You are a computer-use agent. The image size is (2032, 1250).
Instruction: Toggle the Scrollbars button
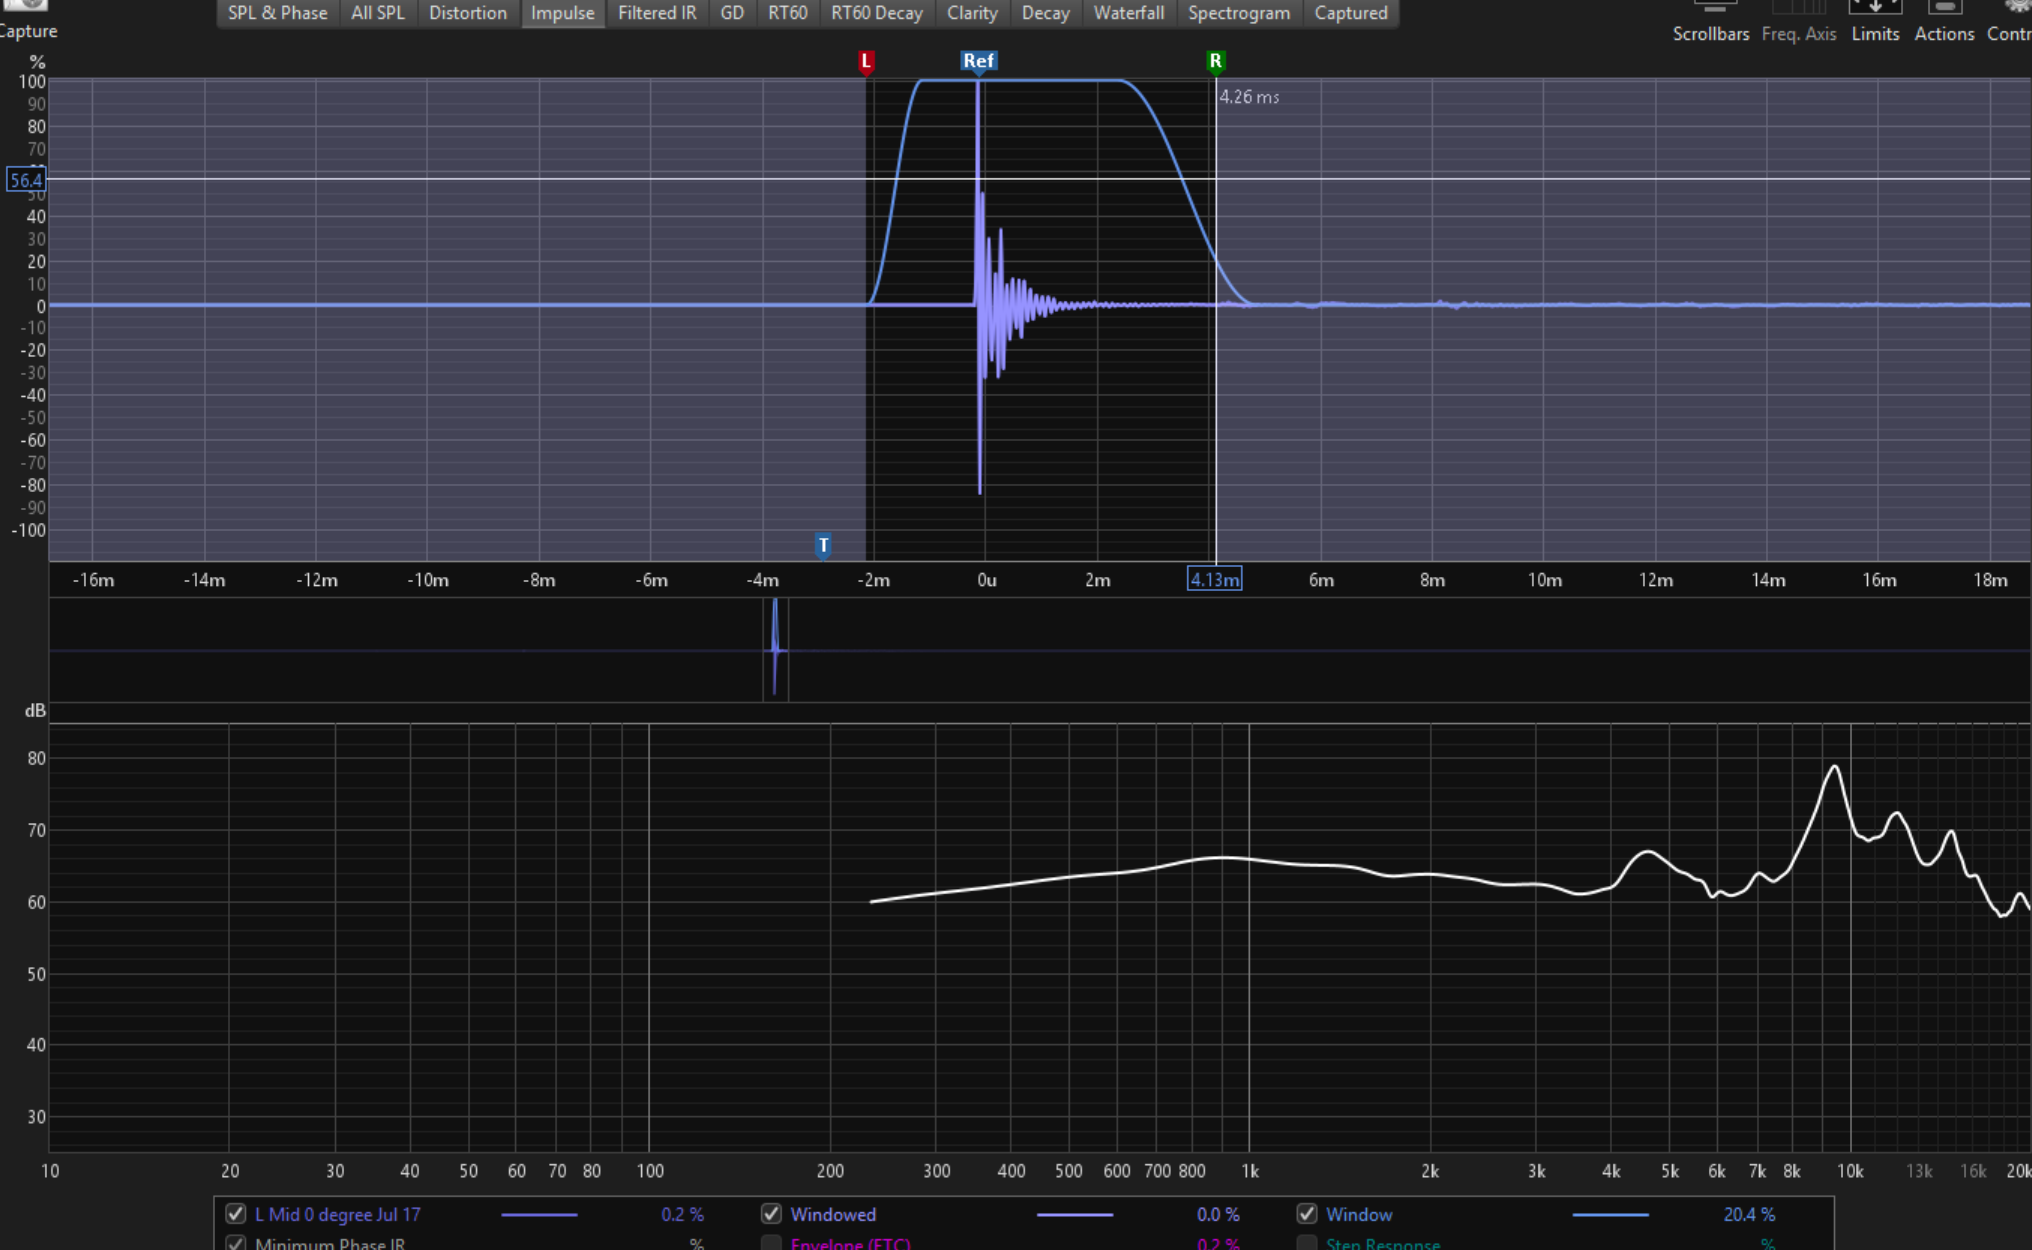click(x=1711, y=22)
